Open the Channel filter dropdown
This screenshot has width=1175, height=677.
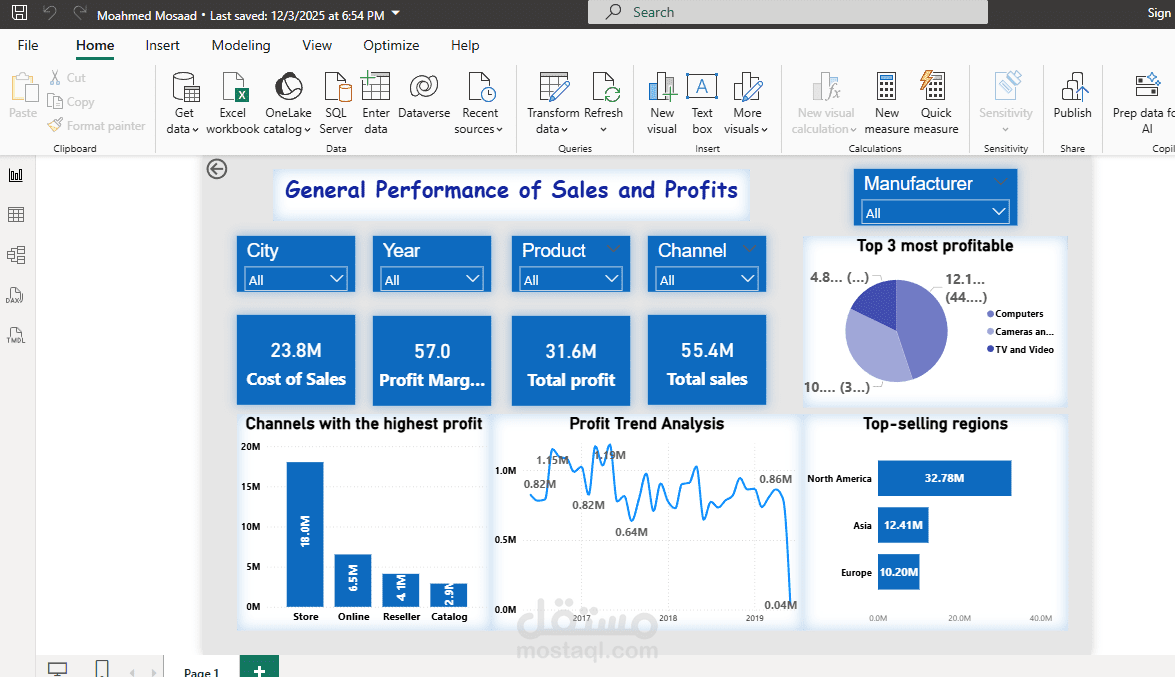748,280
